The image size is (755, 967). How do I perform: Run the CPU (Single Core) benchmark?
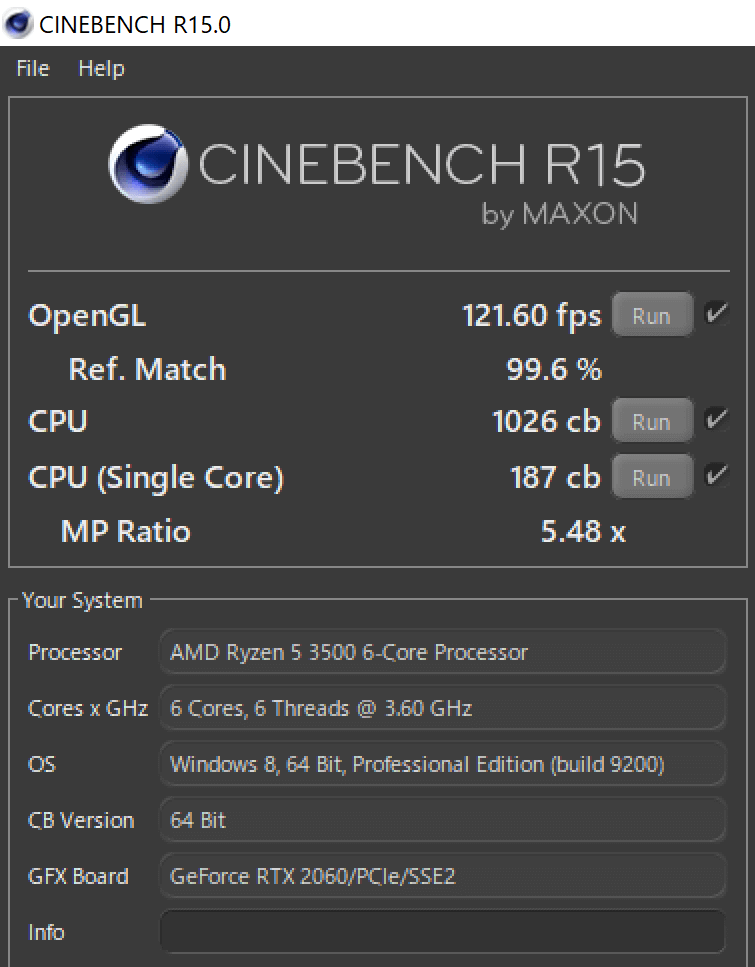[x=651, y=477]
